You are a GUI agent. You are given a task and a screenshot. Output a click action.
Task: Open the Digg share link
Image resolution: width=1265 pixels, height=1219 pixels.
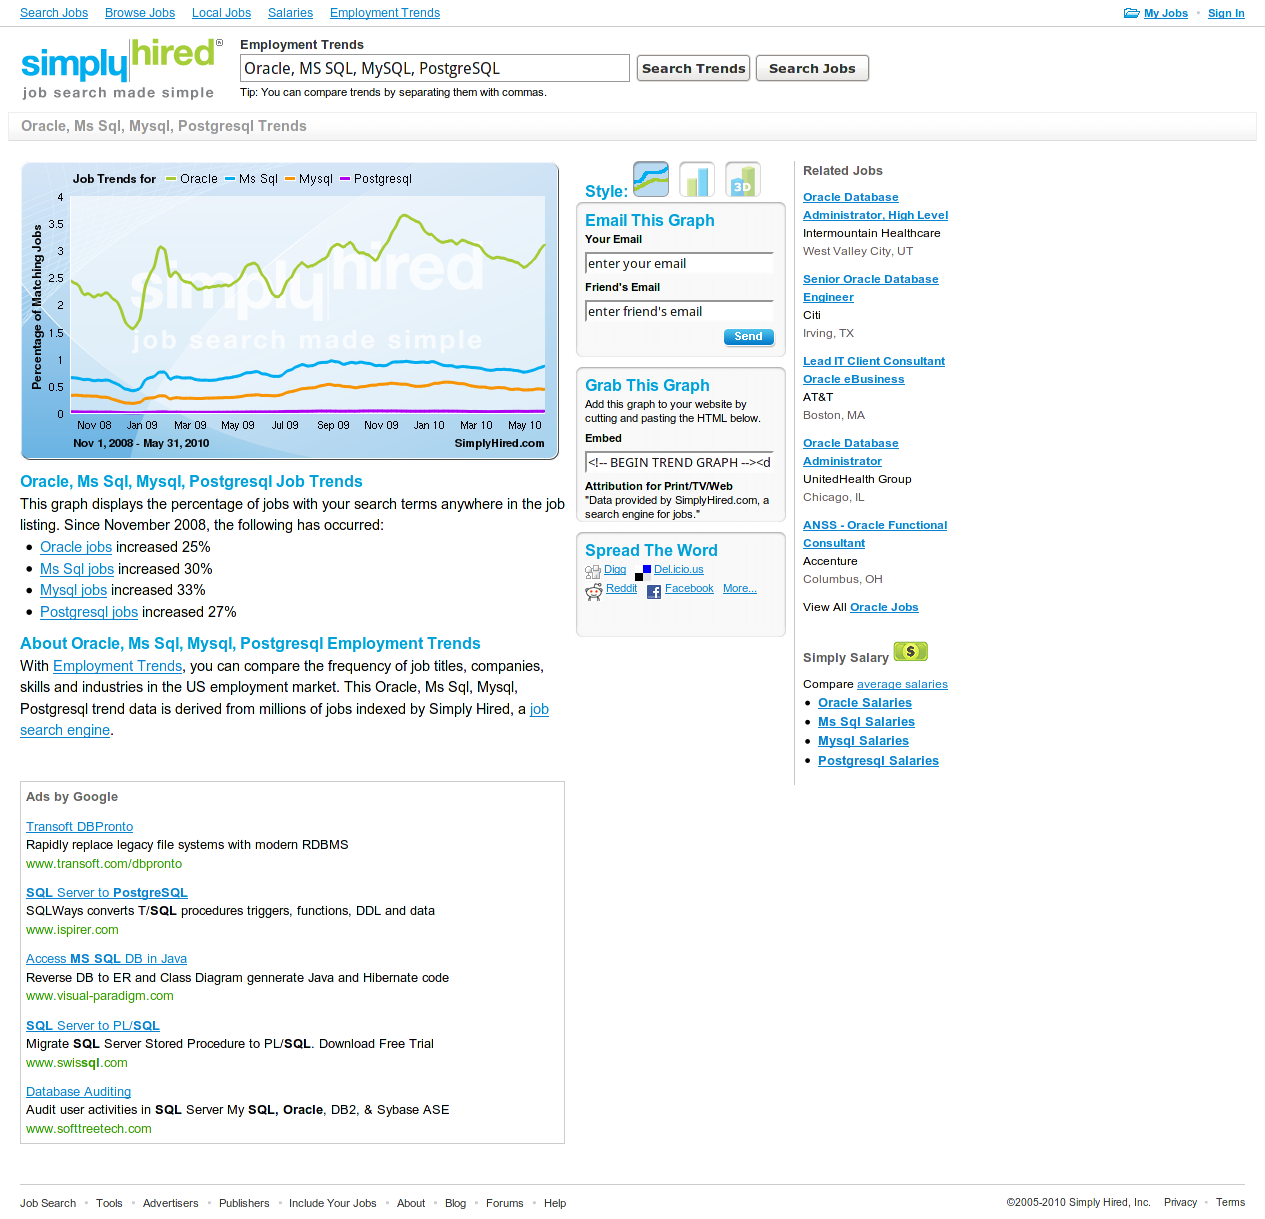(x=615, y=570)
